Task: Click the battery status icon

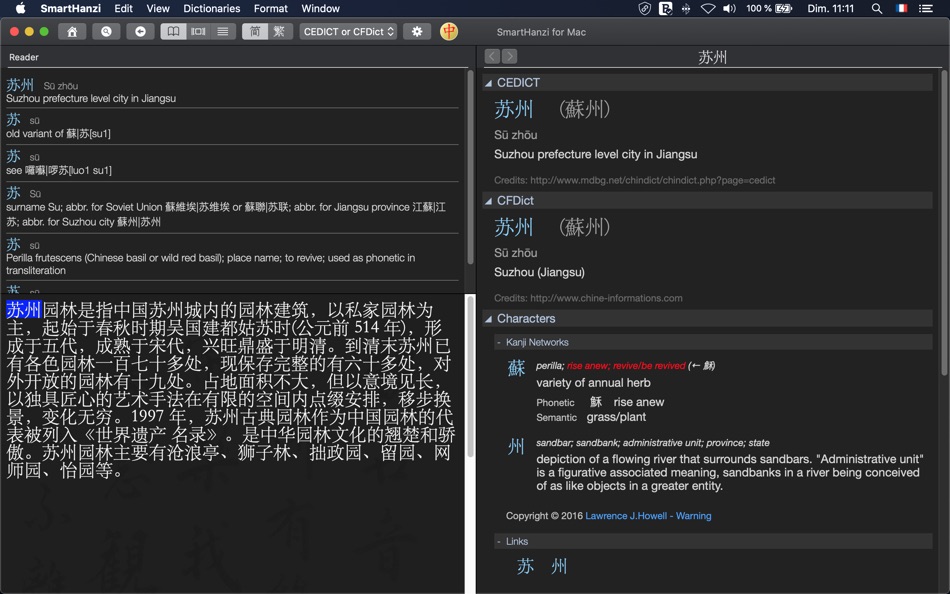Action: pyautogui.click(x=784, y=8)
